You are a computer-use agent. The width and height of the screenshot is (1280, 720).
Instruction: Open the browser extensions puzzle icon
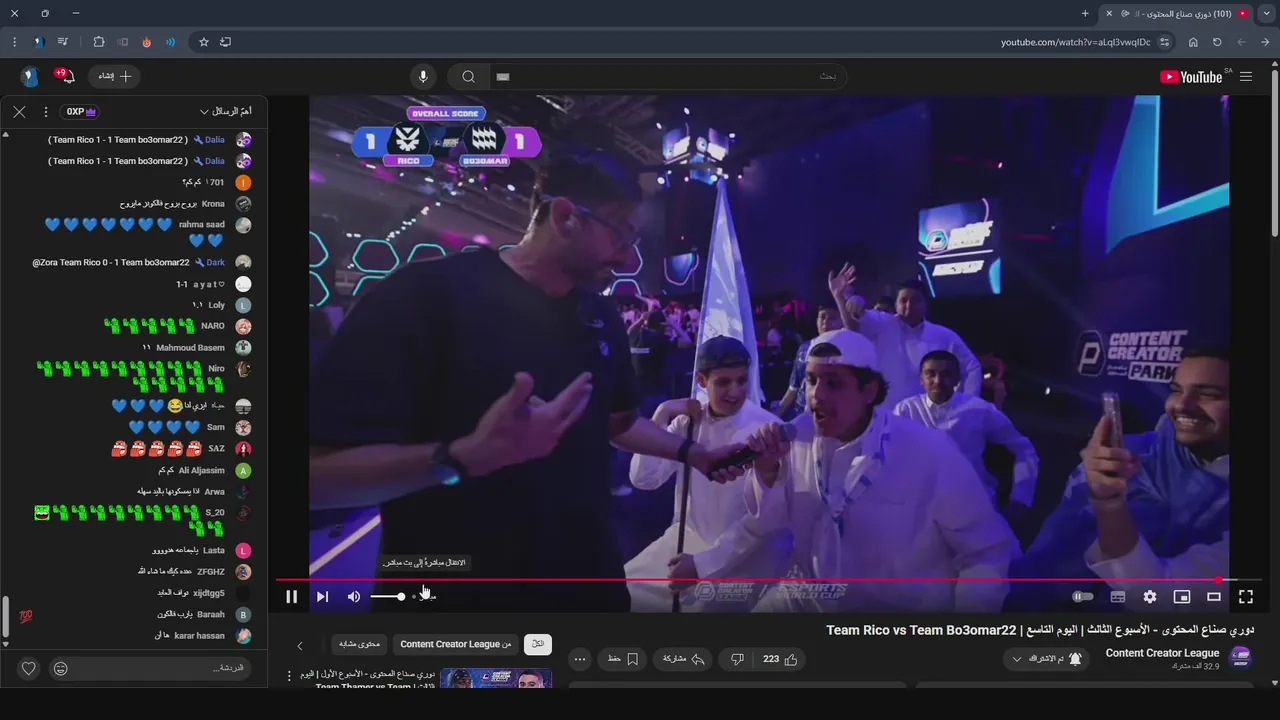pyautogui.click(x=98, y=42)
